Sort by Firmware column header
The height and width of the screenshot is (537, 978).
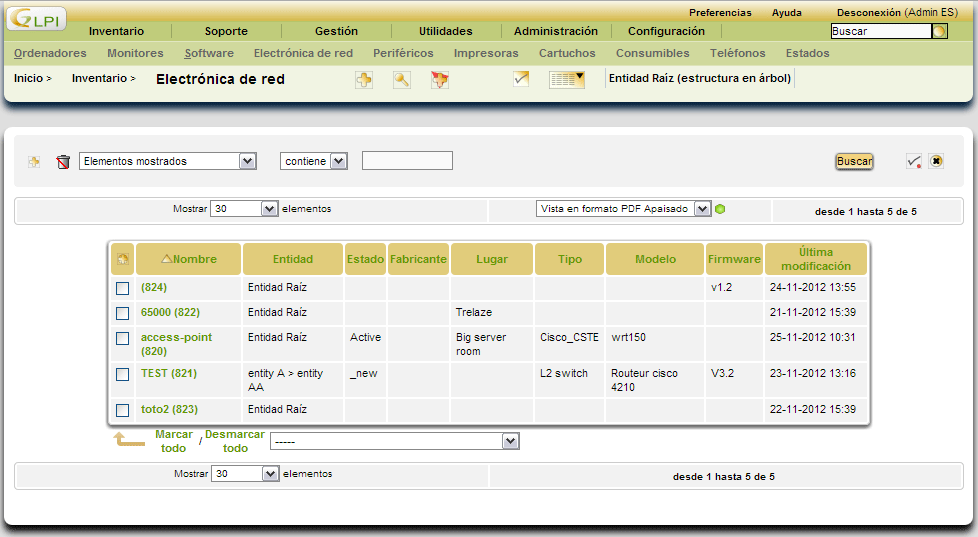734,259
